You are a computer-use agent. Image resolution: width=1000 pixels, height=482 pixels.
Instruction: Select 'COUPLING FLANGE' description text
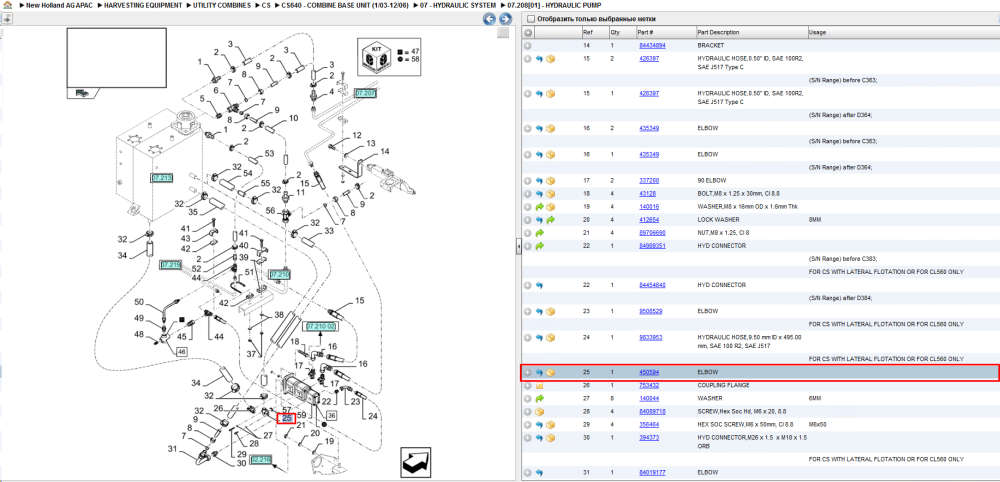pyautogui.click(x=723, y=386)
